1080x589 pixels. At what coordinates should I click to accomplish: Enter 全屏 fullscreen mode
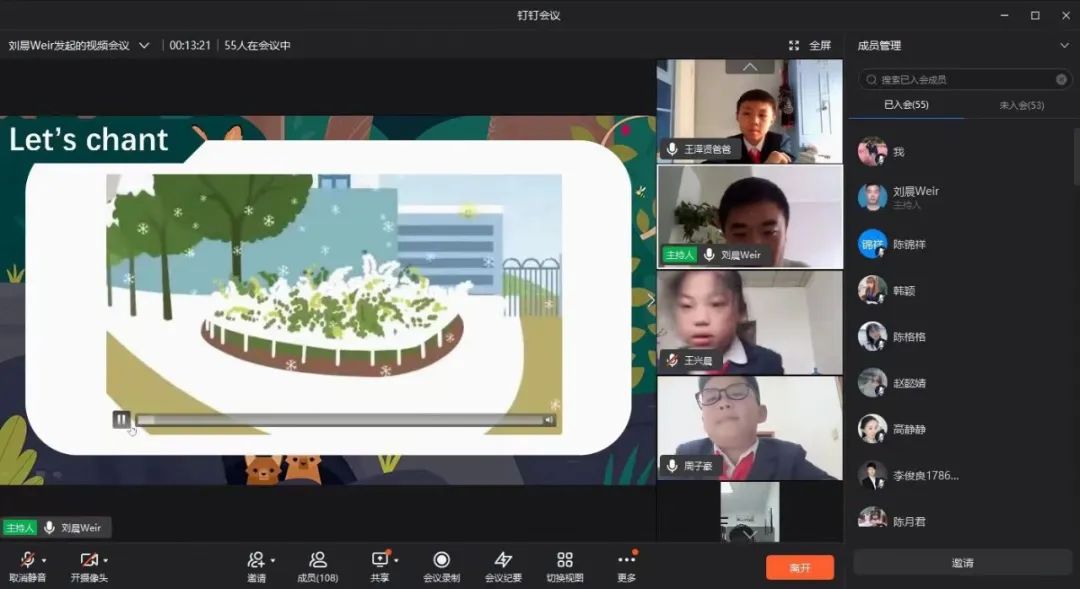click(x=810, y=45)
